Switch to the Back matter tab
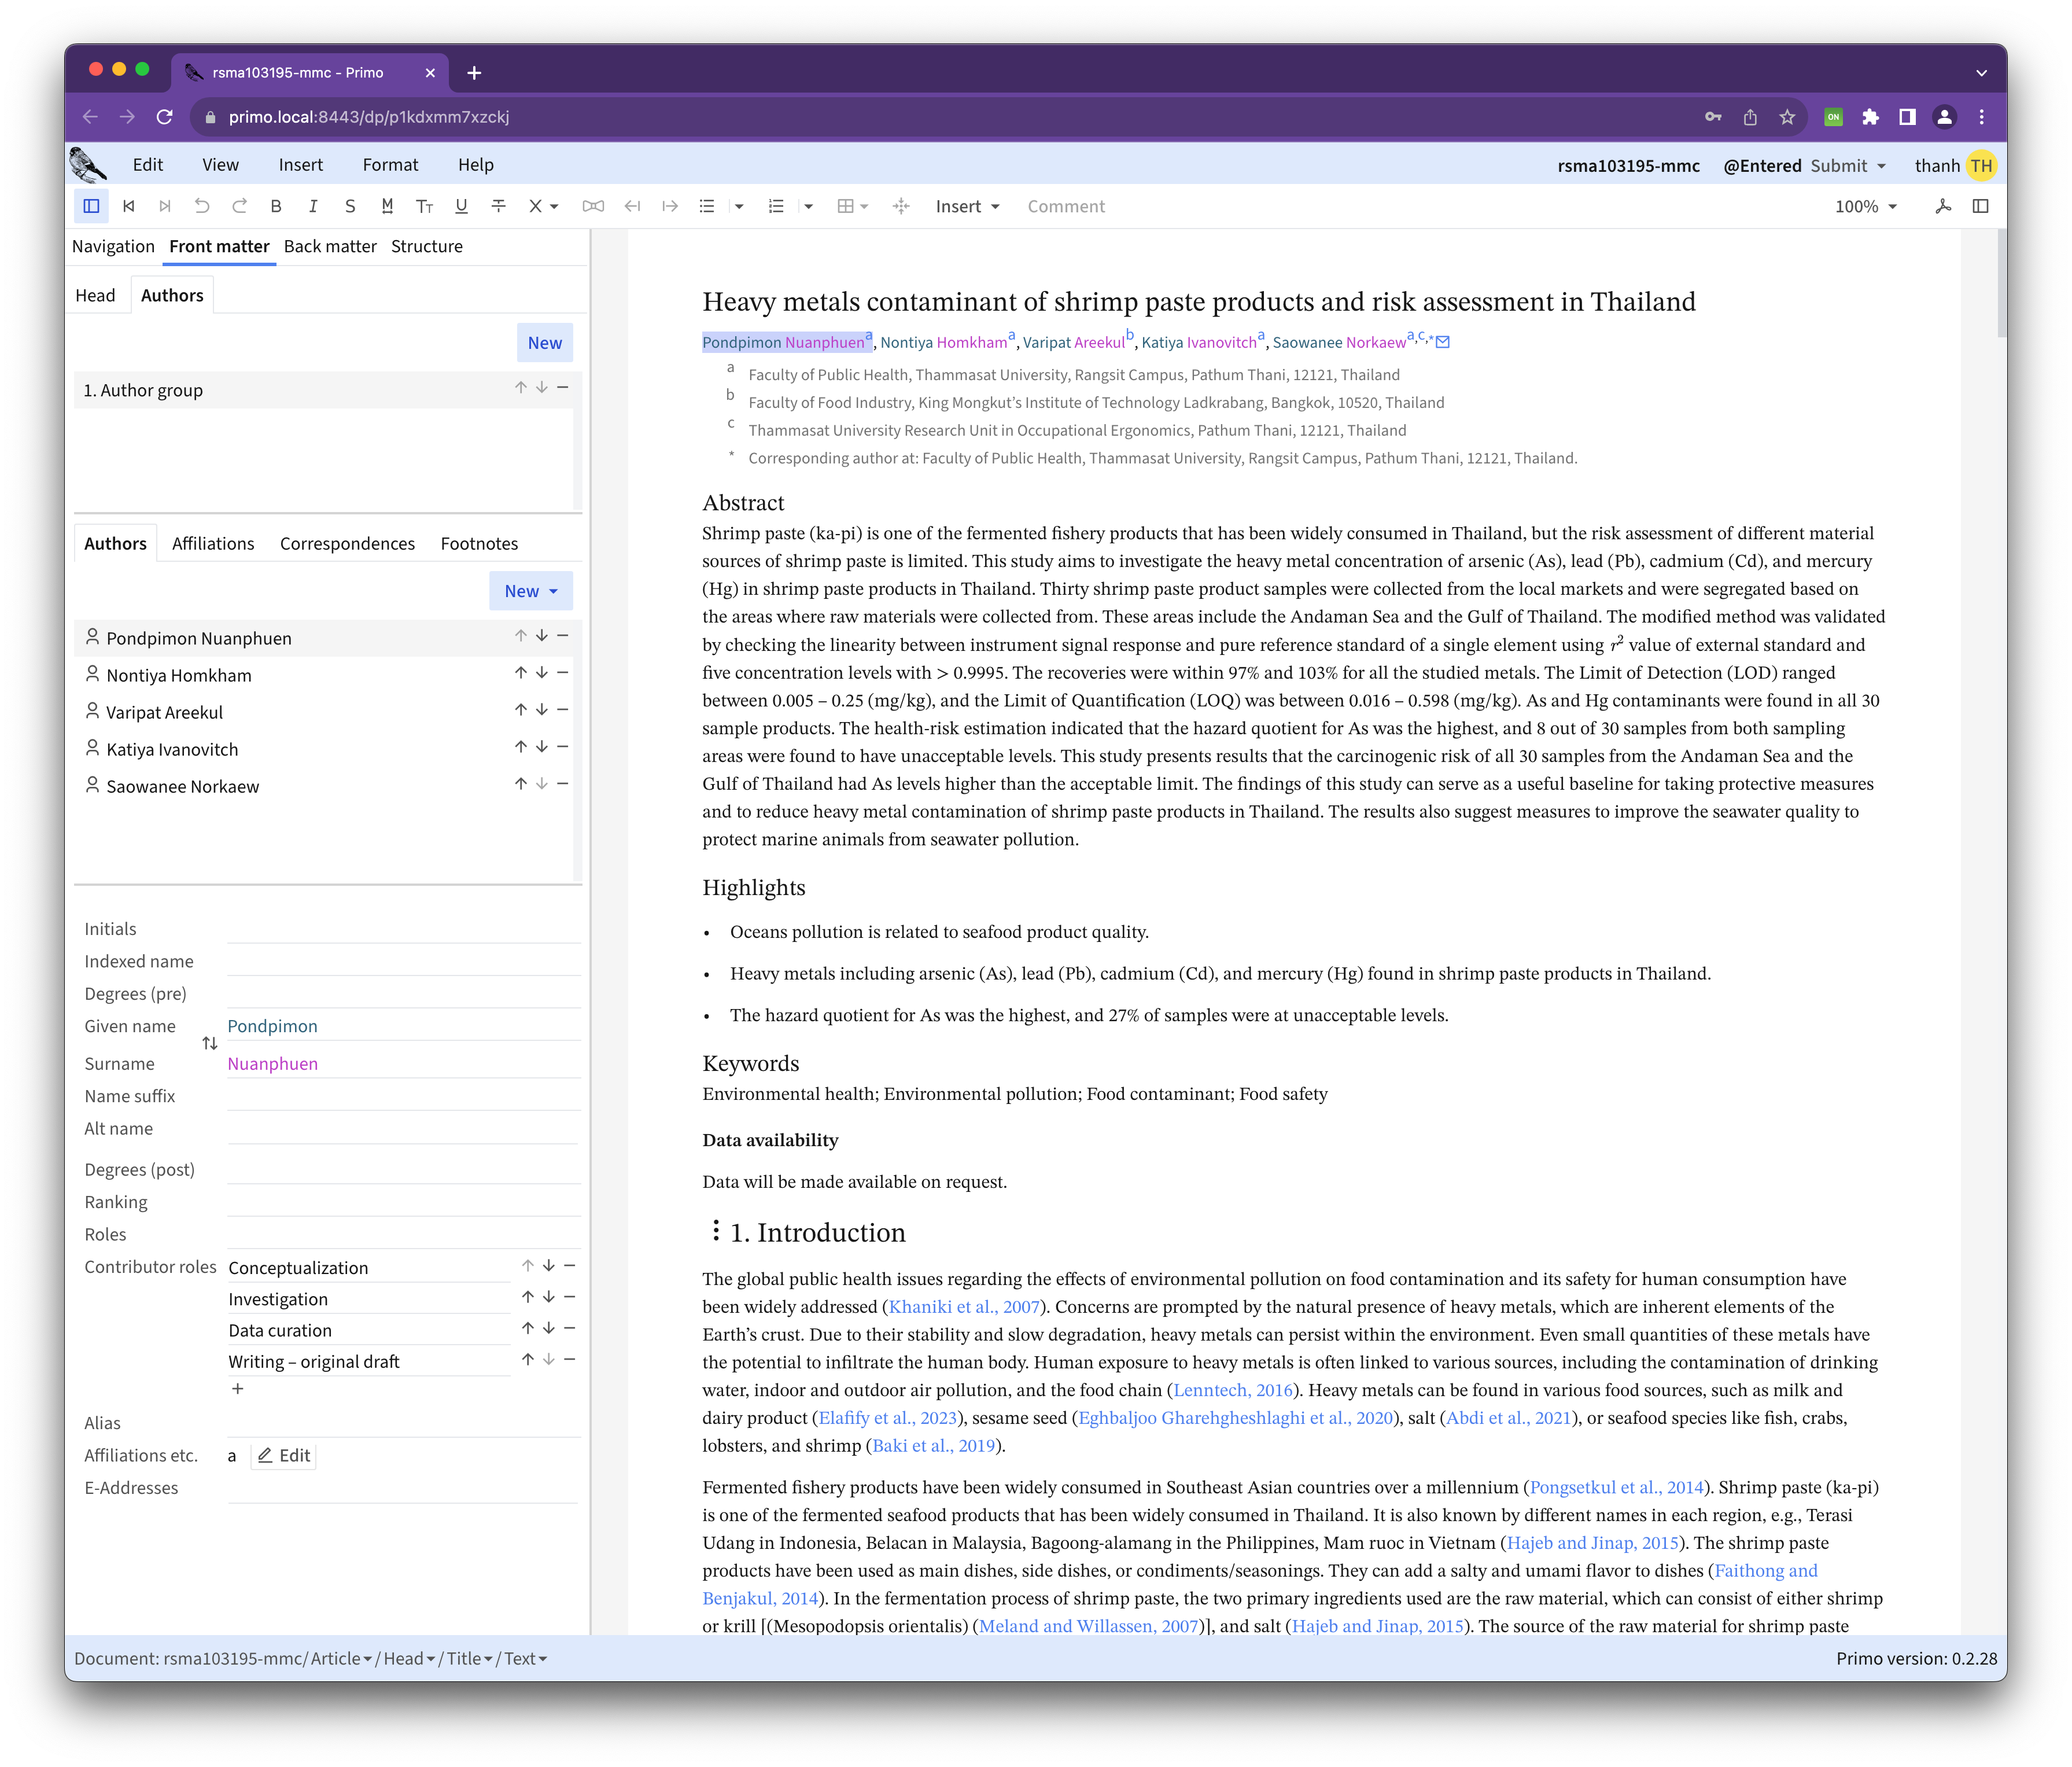Screen dimensions: 2072x1767 pos(330,246)
